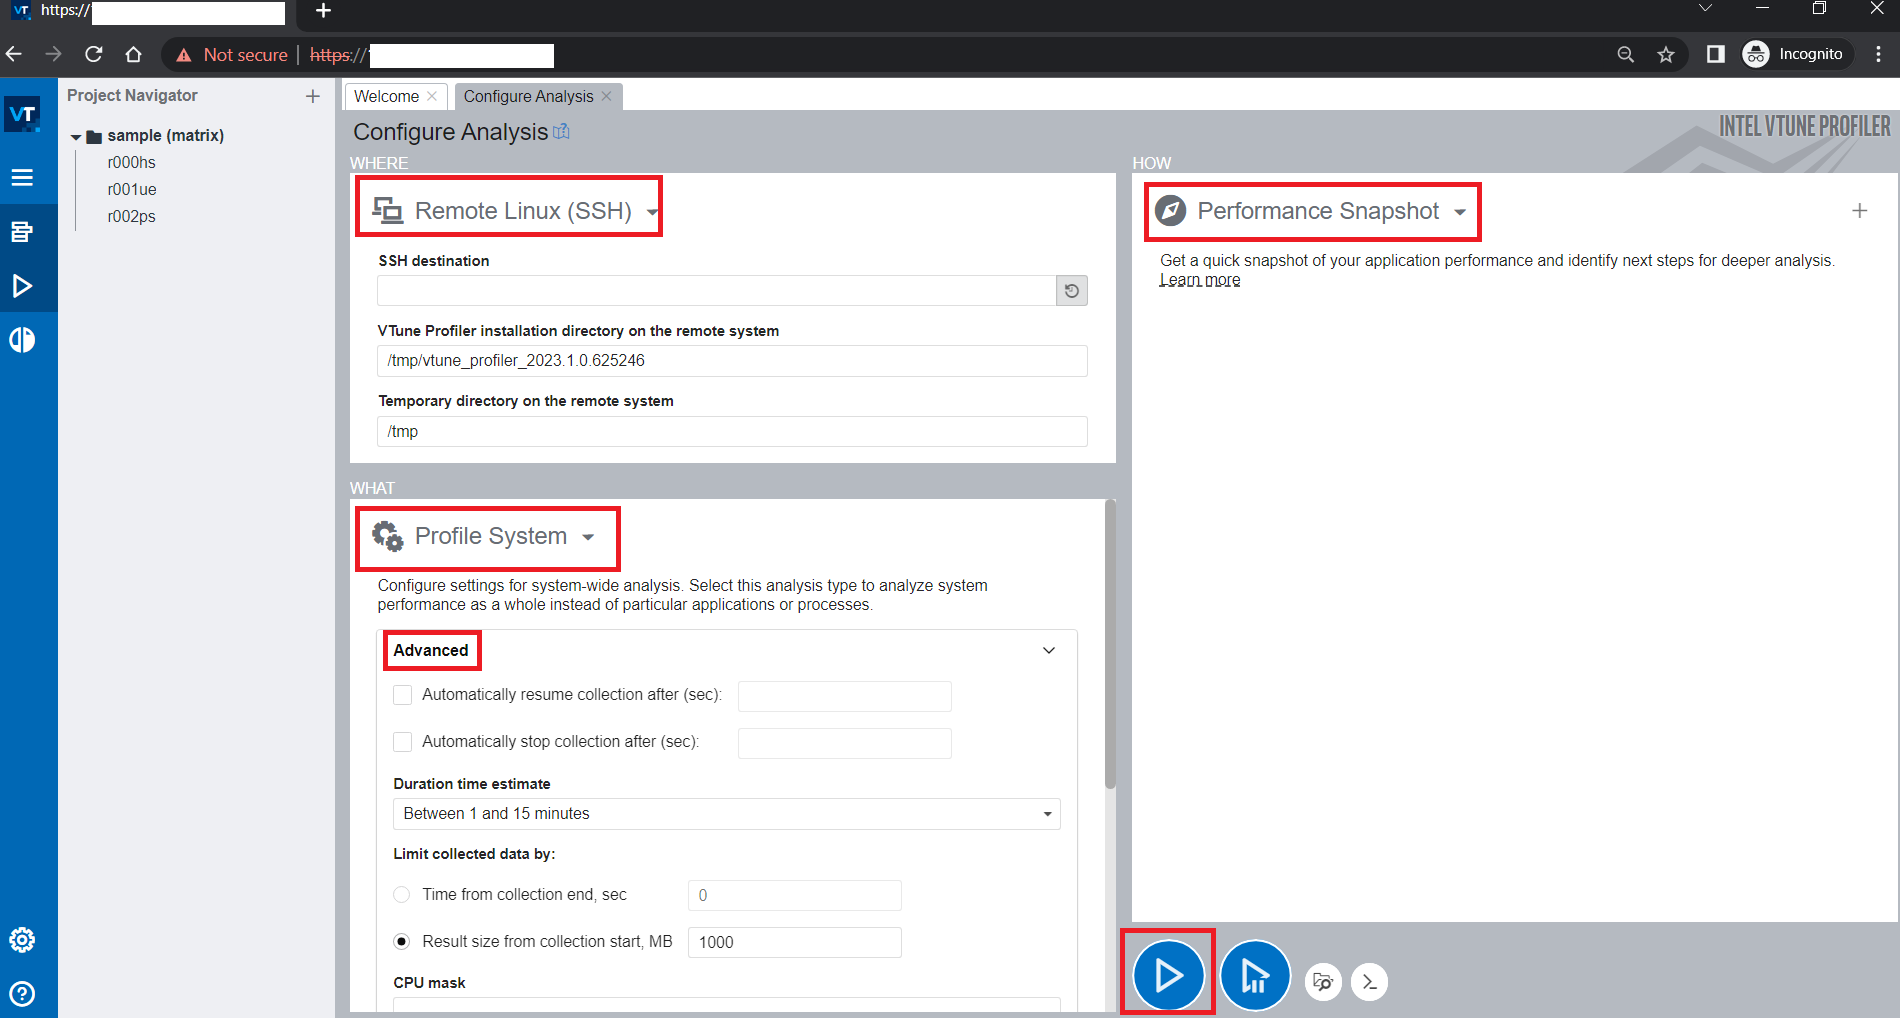Enable automatically resume collection after seconds
Image resolution: width=1900 pixels, height=1018 pixels.
pos(402,695)
